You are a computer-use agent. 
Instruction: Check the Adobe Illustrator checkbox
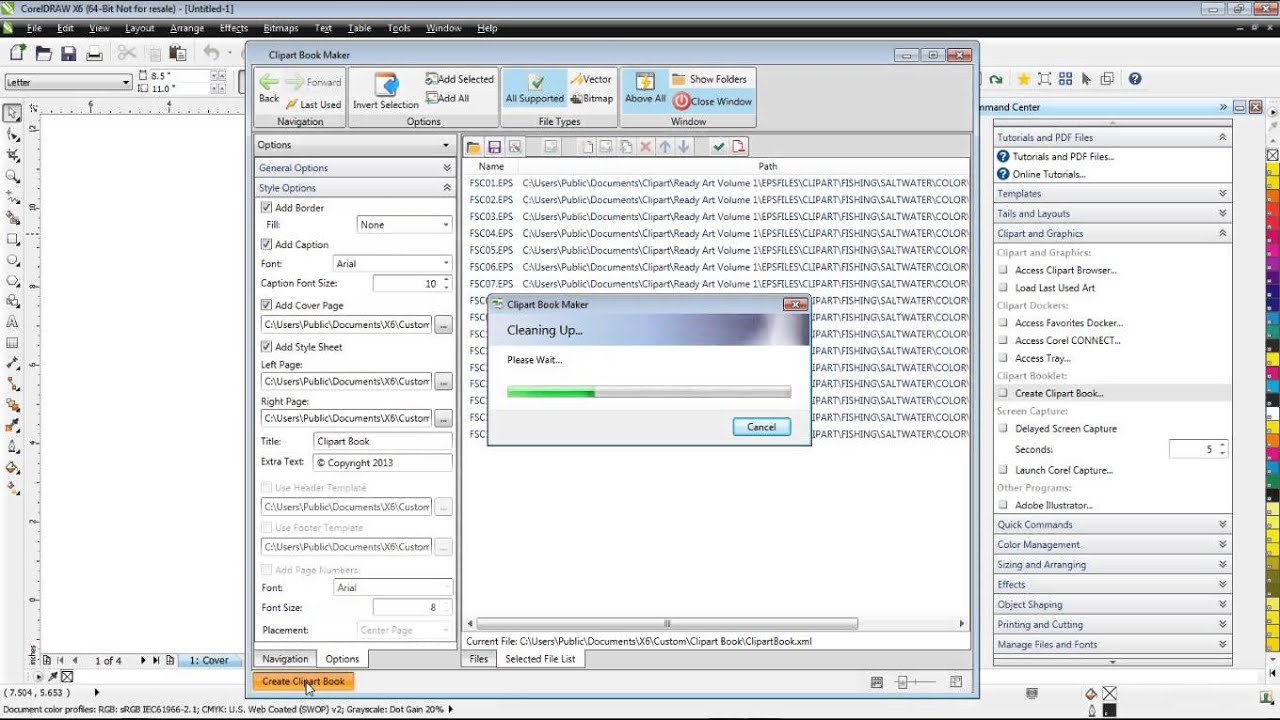(1004, 505)
